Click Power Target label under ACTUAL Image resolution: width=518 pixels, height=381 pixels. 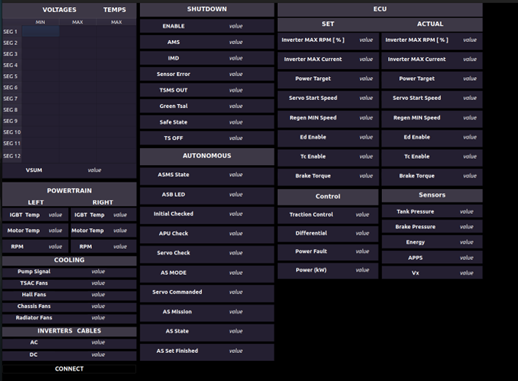coord(417,79)
